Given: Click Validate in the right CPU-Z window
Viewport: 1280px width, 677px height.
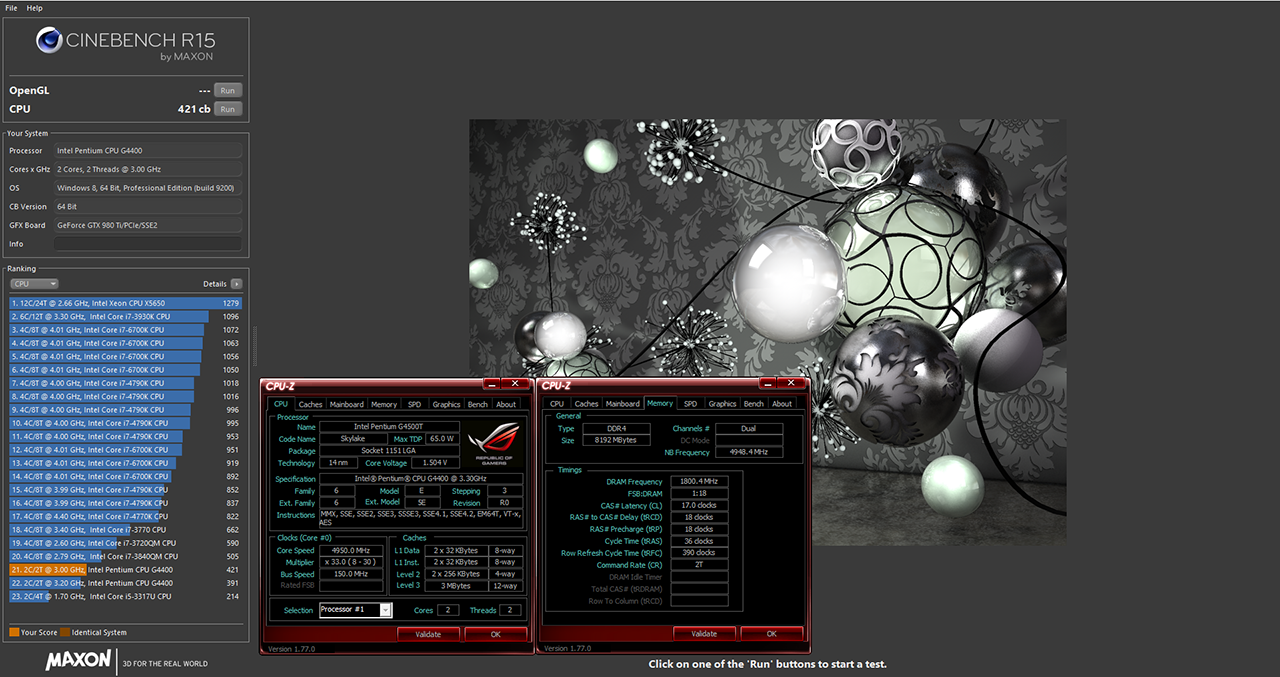Looking at the screenshot, I should (x=704, y=633).
